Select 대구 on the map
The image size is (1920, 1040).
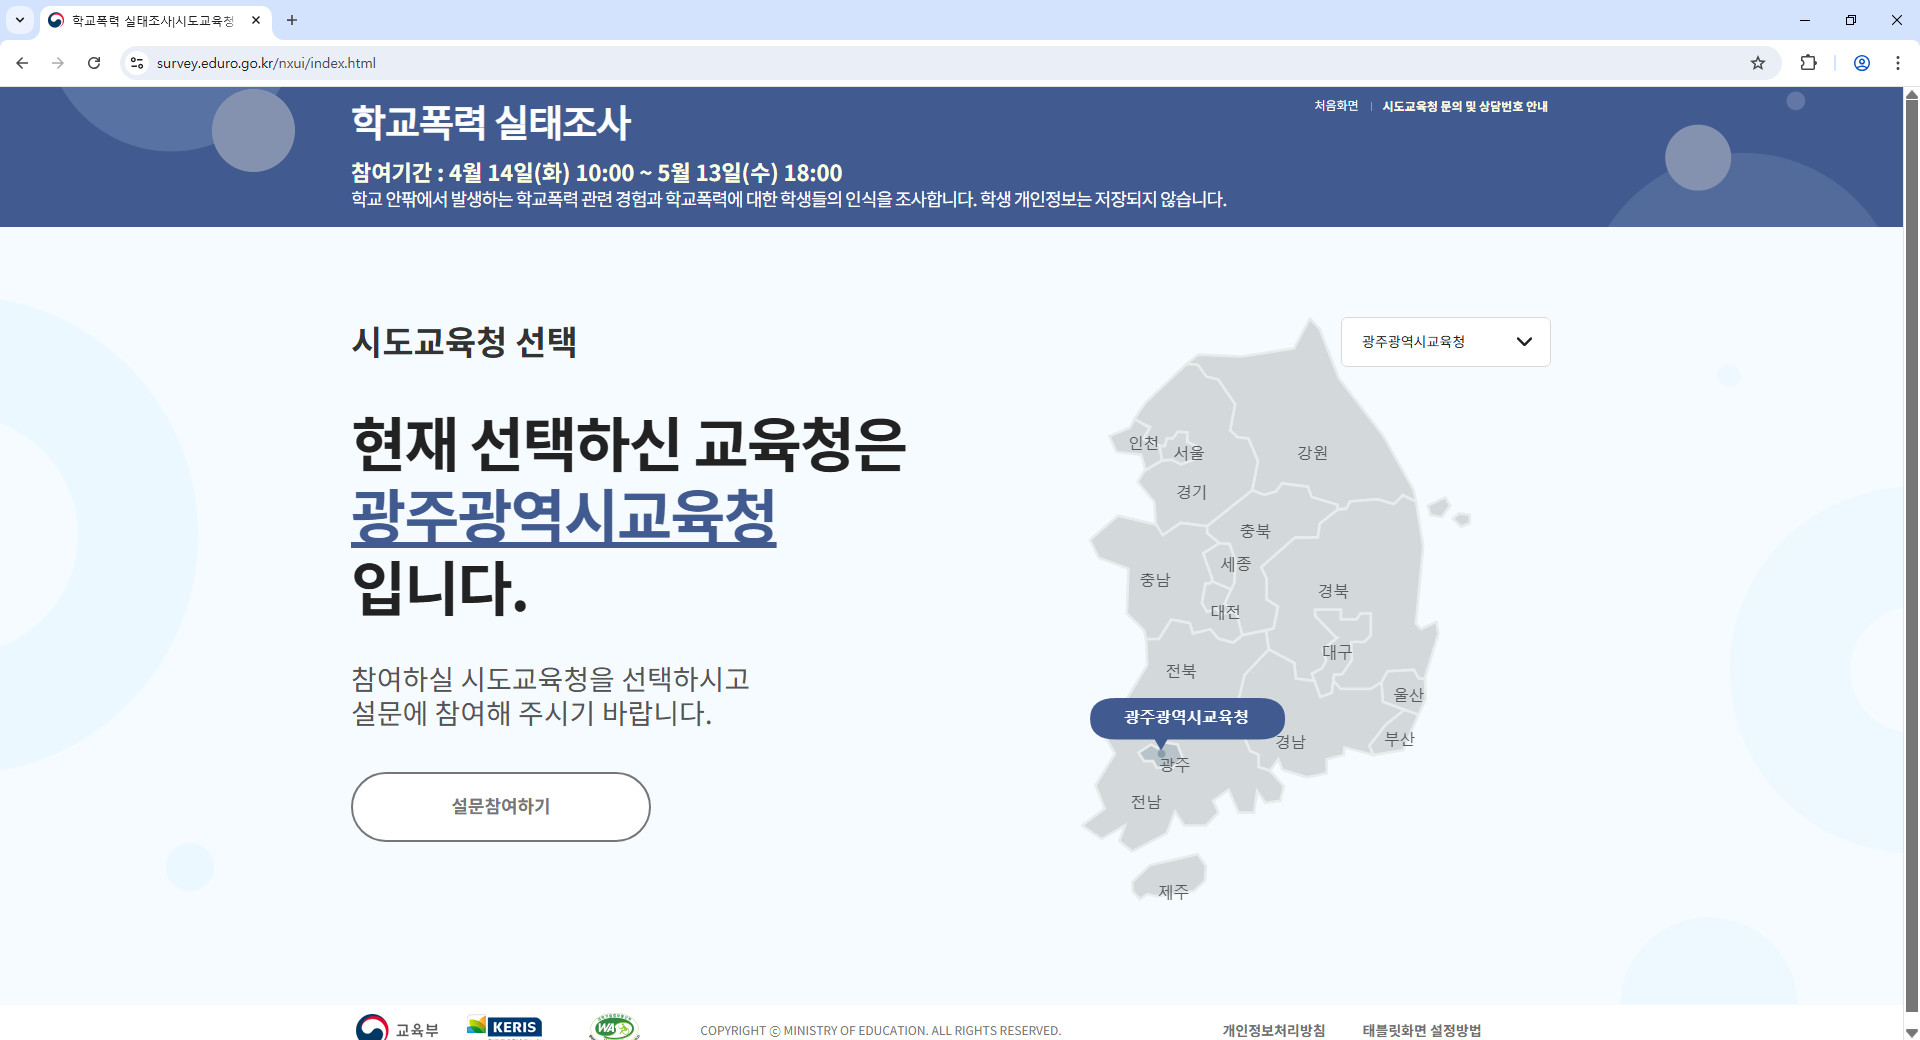tap(1337, 652)
